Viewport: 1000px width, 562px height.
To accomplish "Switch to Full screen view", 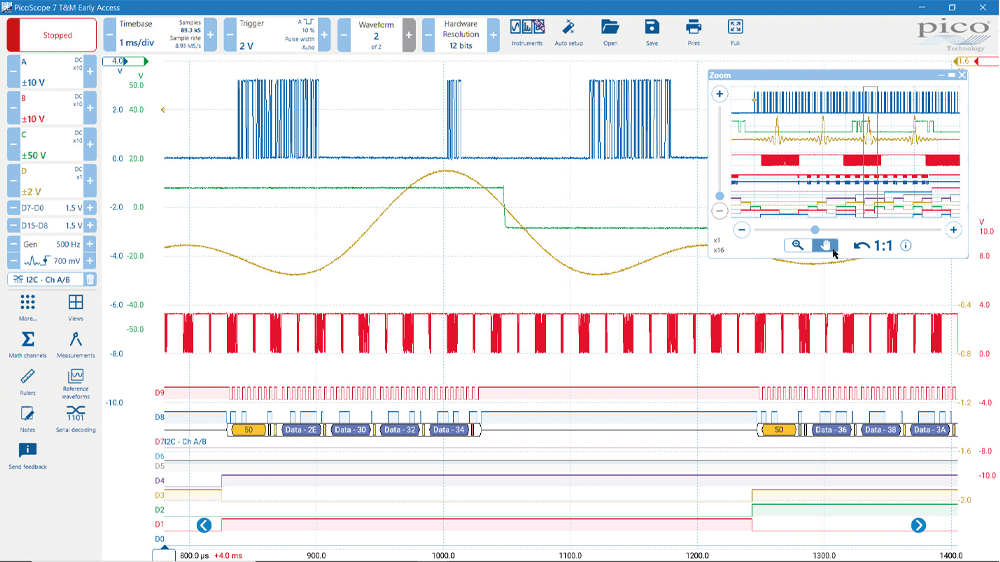I will 735,33.
